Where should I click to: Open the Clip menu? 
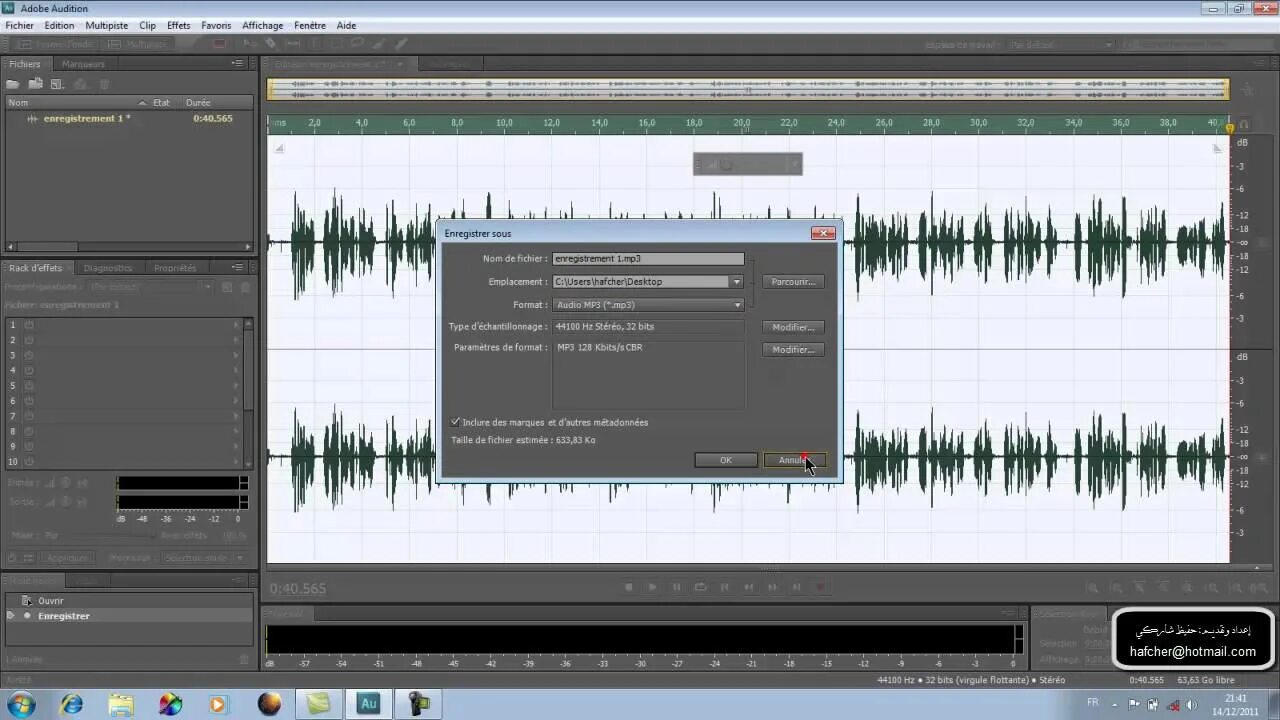pos(147,25)
